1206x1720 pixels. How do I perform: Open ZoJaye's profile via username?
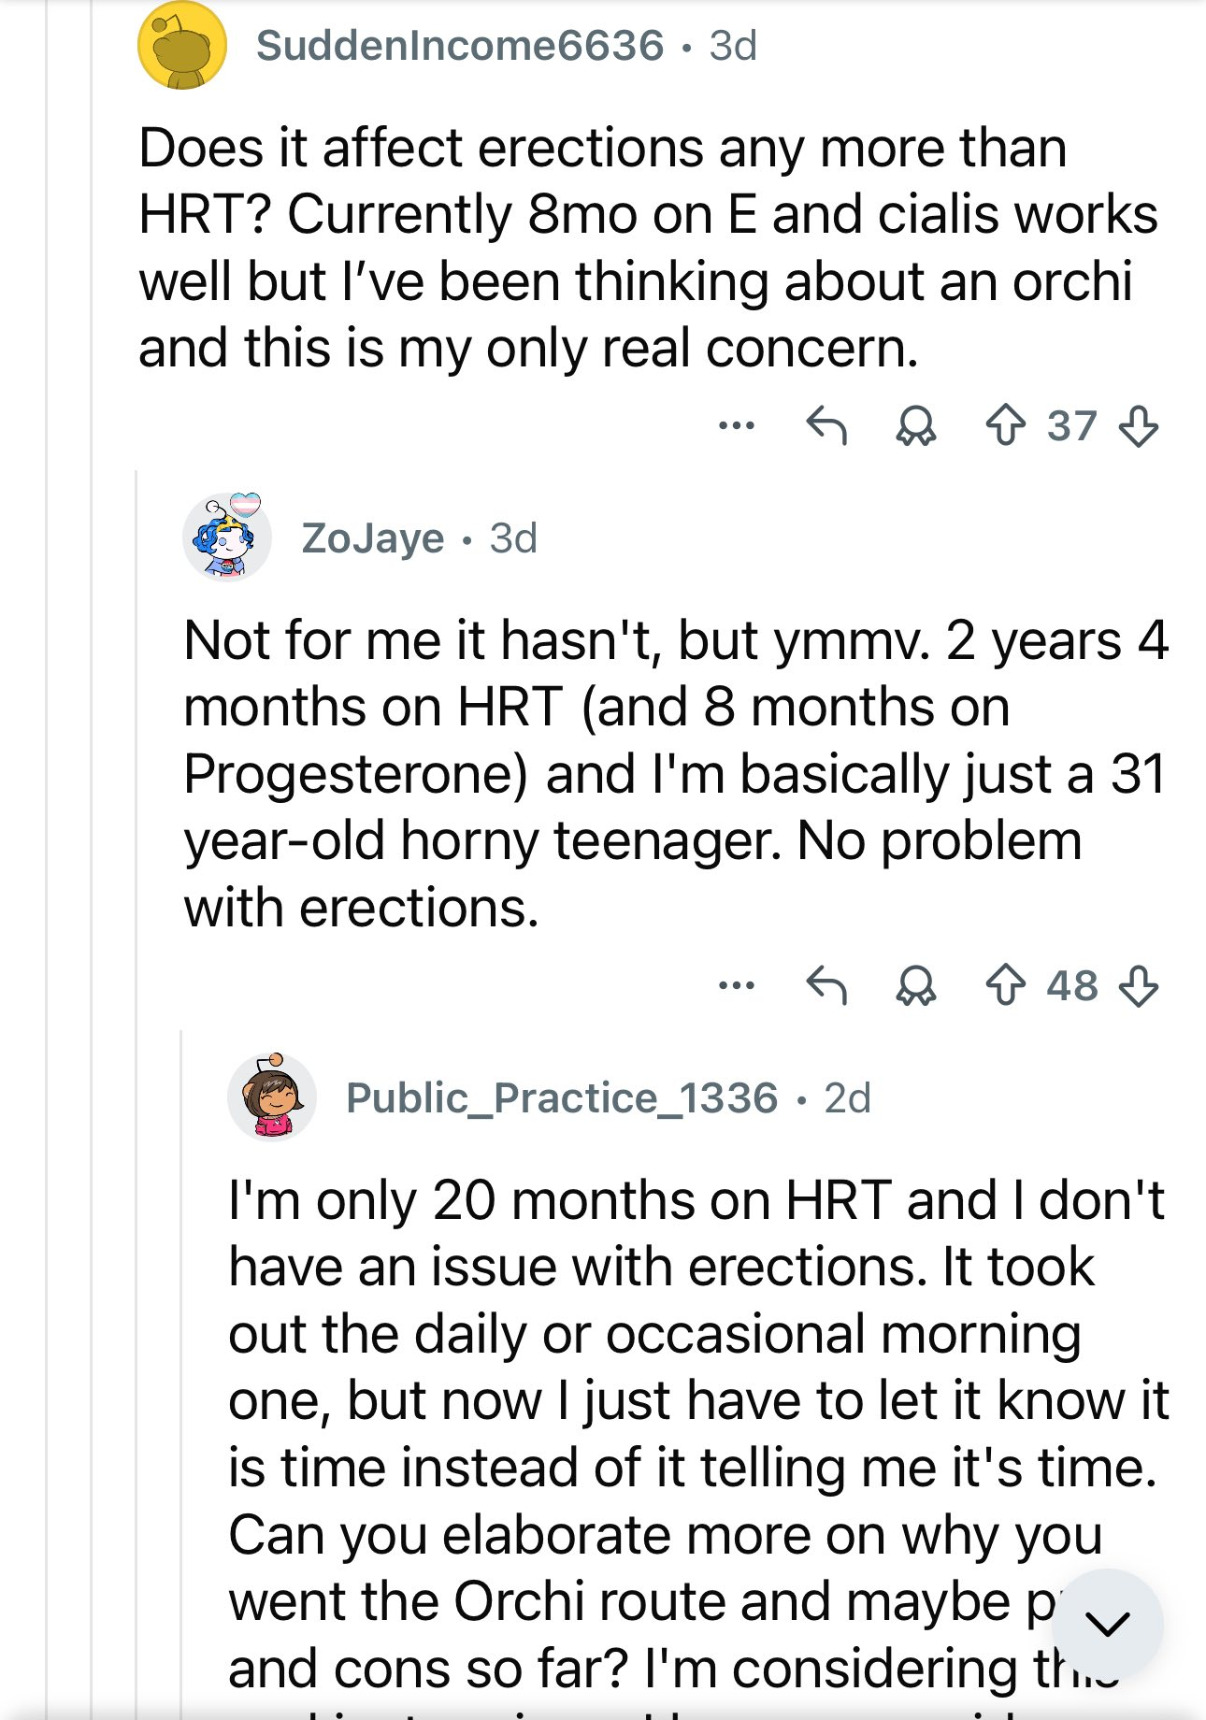coord(372,538)
